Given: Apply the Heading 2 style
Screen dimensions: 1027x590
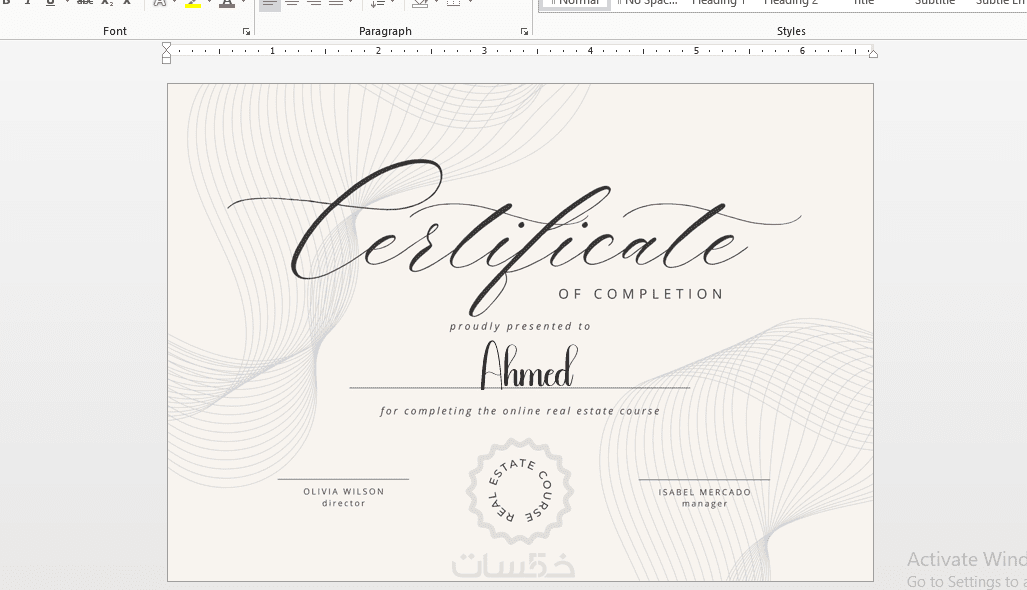Looking at the screenshot, I should (x=791, y=4).
